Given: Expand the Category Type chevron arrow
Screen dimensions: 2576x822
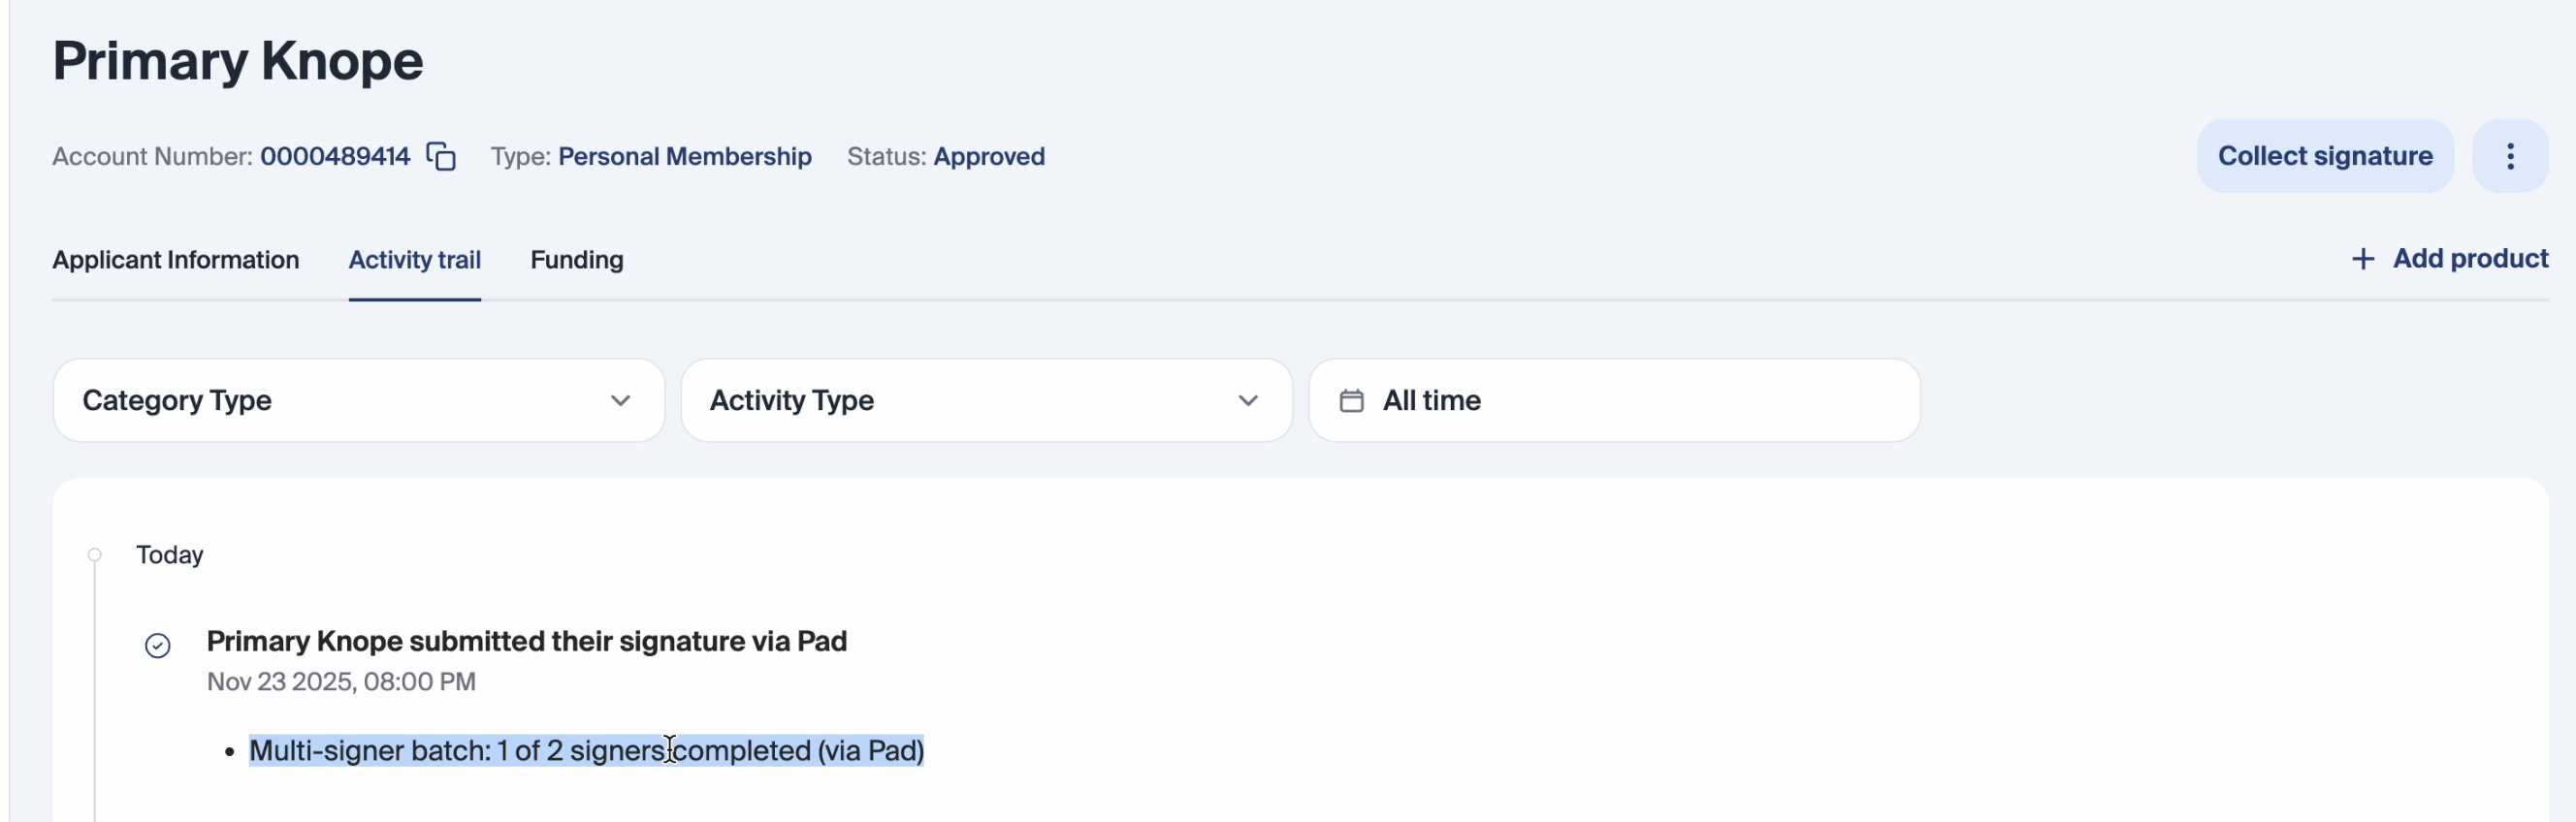Looking at the screenshot, I should click(x=620, y=401).
